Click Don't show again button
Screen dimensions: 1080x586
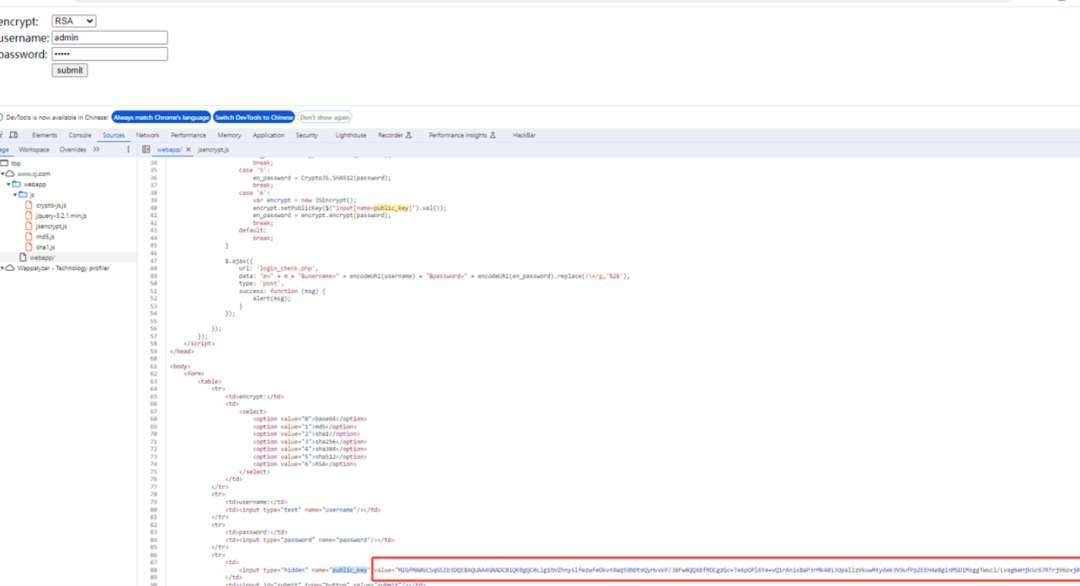(324, 118)
